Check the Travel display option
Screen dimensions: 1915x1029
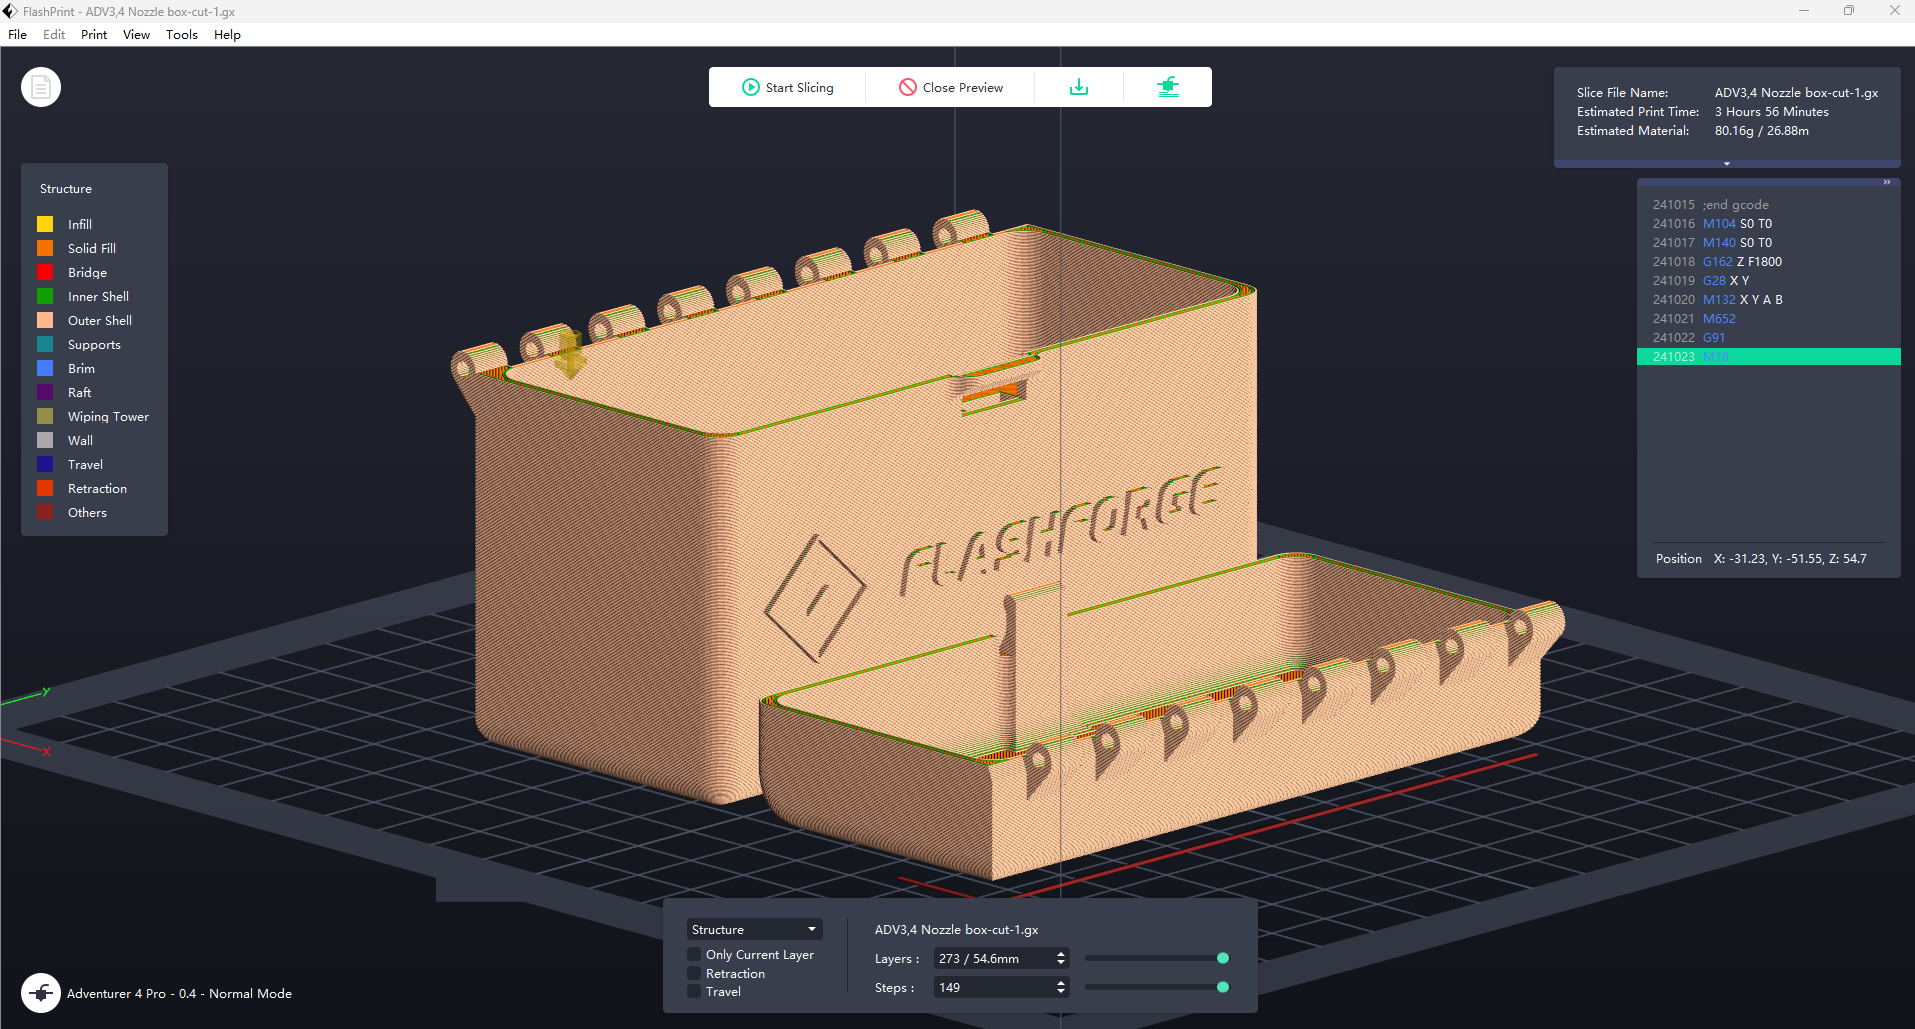click(694, 992)
